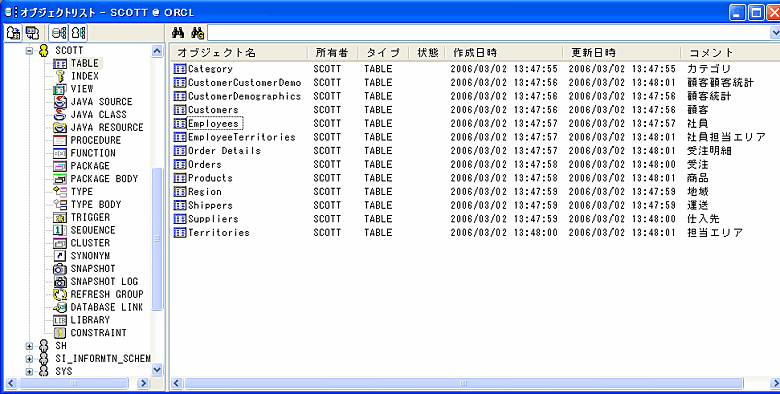Image resolution: width=780 pixels, height=394 pixels.
Task: Select the TYPE icon in tree
Action: click(x=60, y=192)
